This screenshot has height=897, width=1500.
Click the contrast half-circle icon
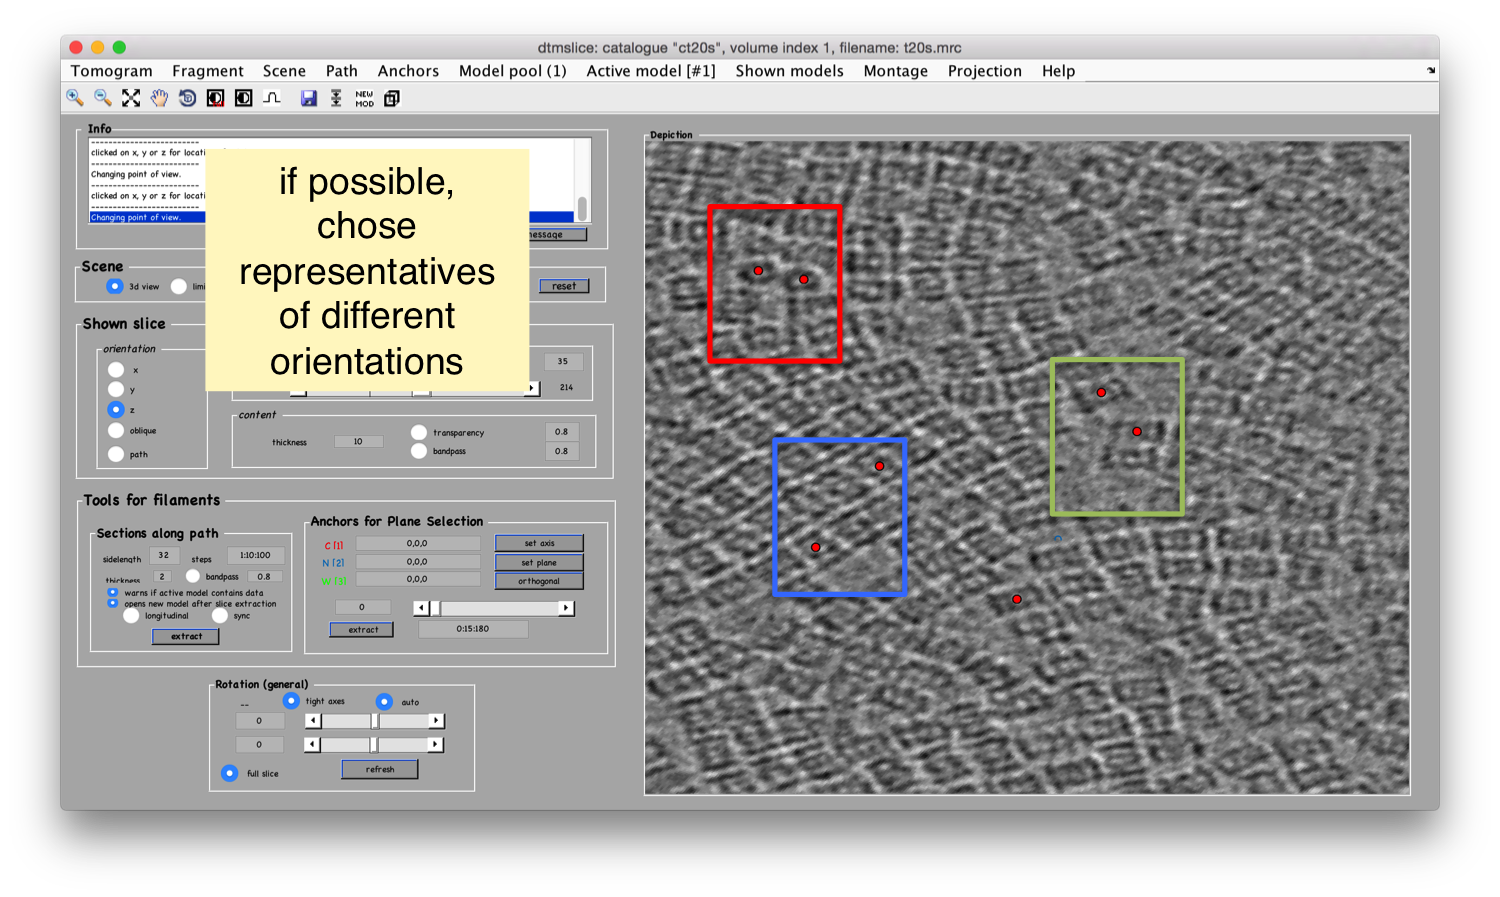coord(243,98)
